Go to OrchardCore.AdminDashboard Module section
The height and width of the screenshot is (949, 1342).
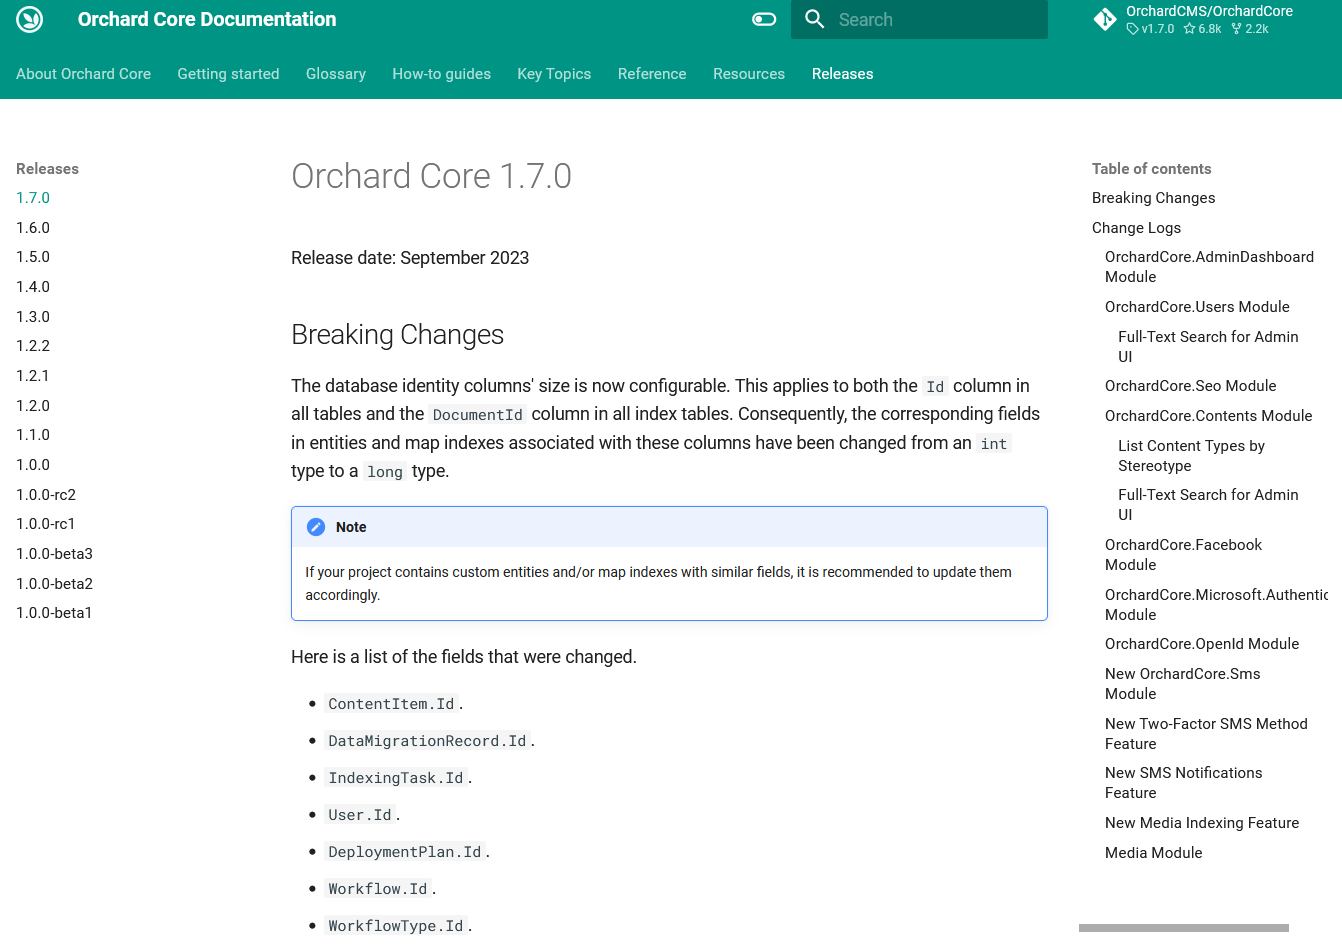coord(1209,267)
